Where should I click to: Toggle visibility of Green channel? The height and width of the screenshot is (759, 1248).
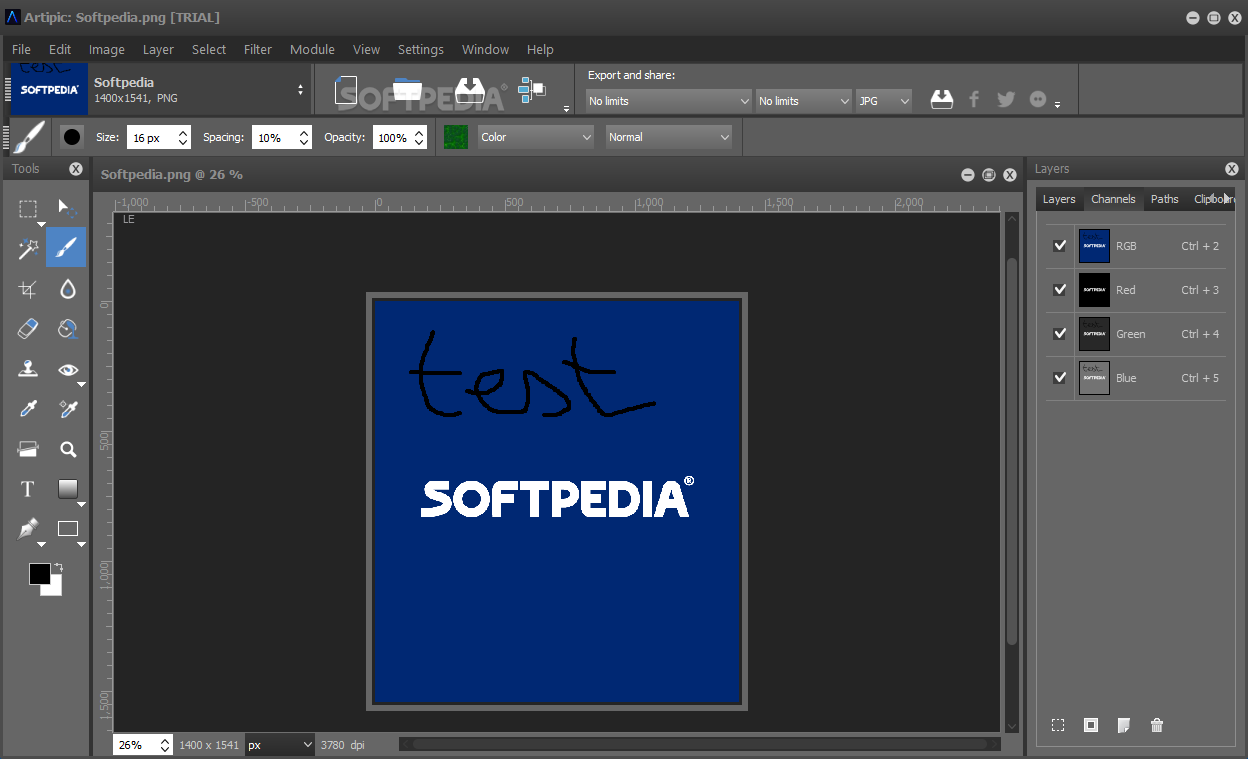(x=1060, y=334)
